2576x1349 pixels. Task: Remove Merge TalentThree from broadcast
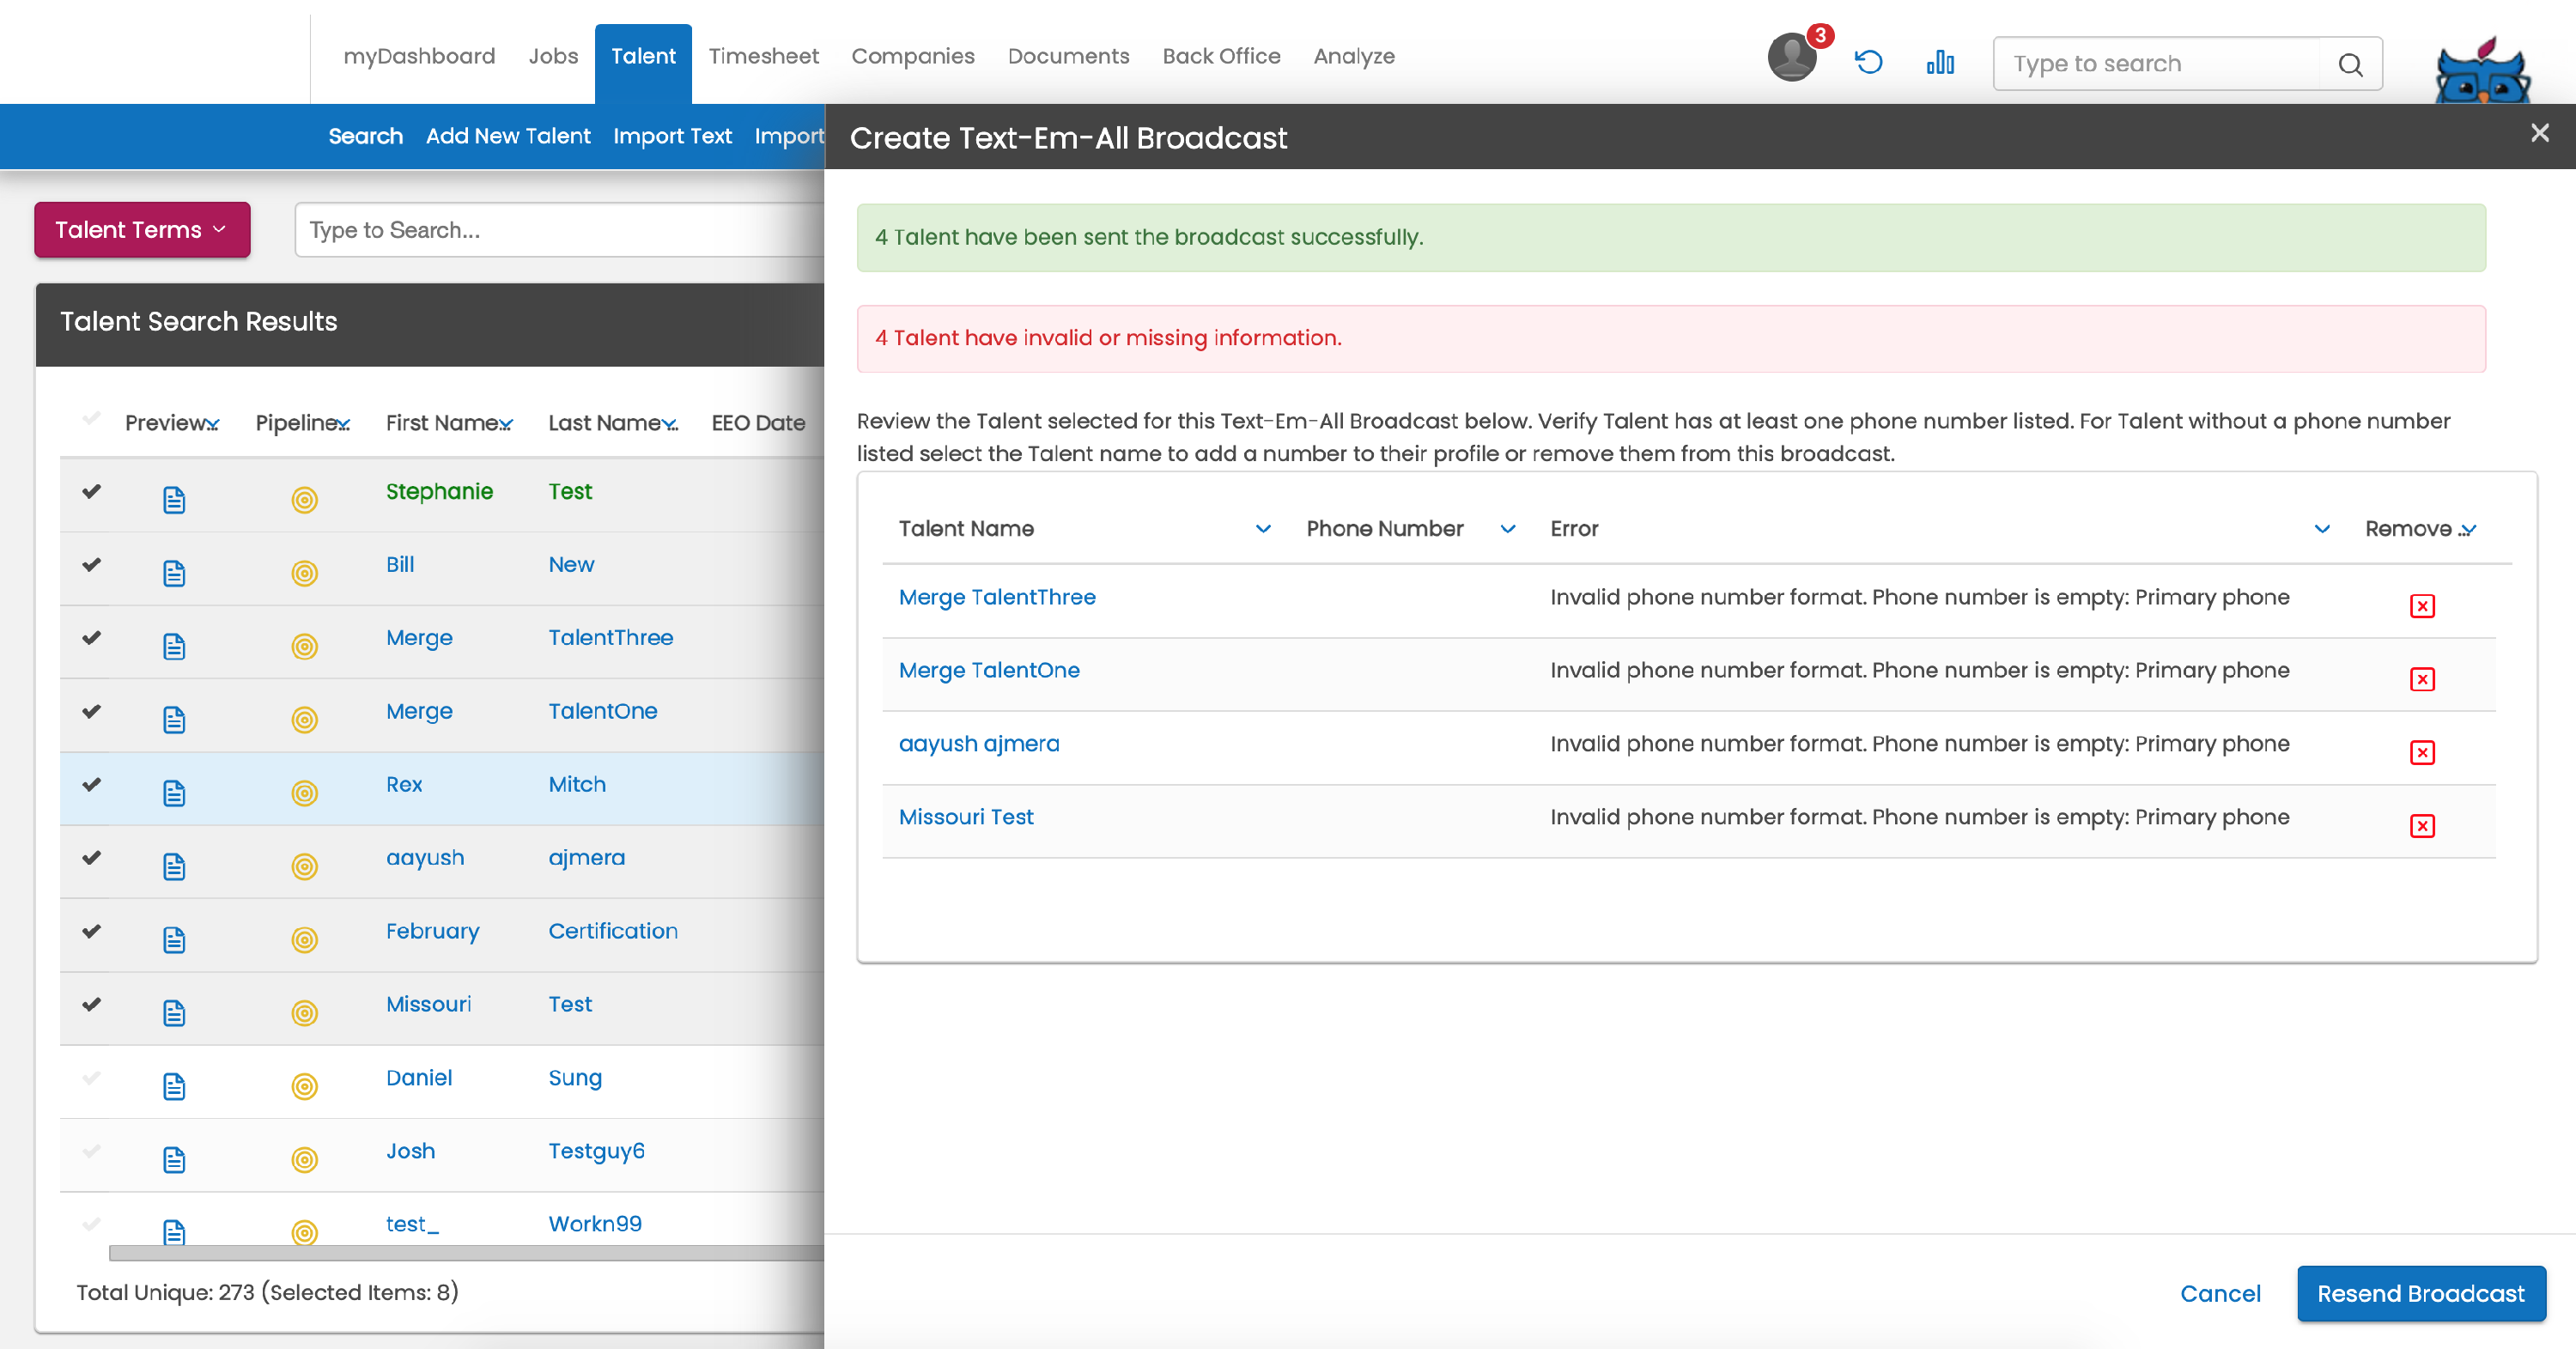[x=2421, y=606]
